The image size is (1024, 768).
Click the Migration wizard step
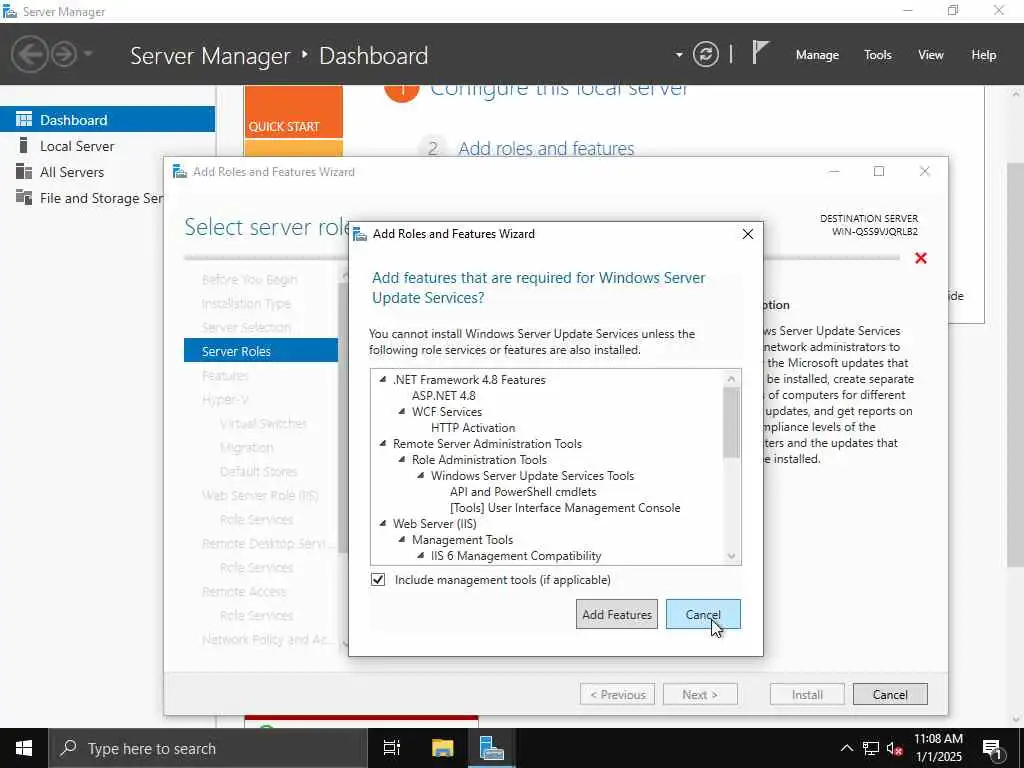pyautogui.click(x=246, y=447)
